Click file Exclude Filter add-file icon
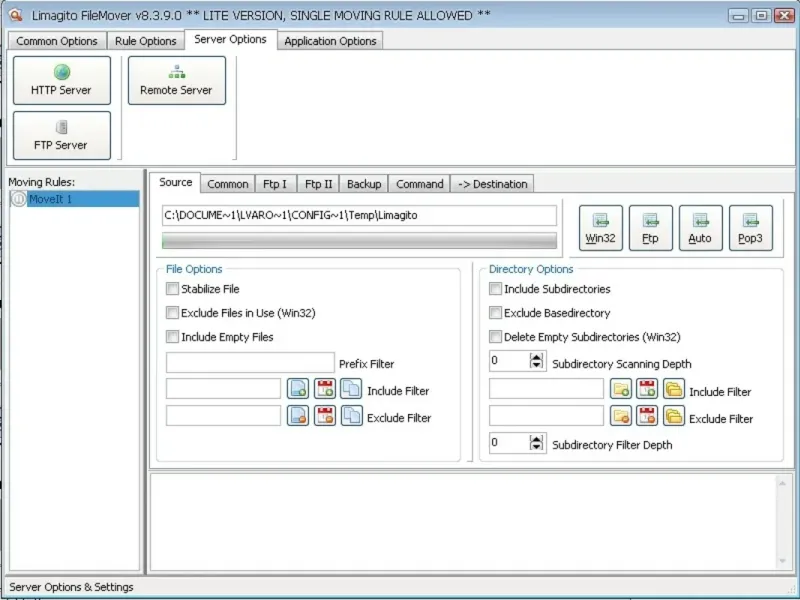The width and height of the screenshot is (800, 600). [297, 416]
